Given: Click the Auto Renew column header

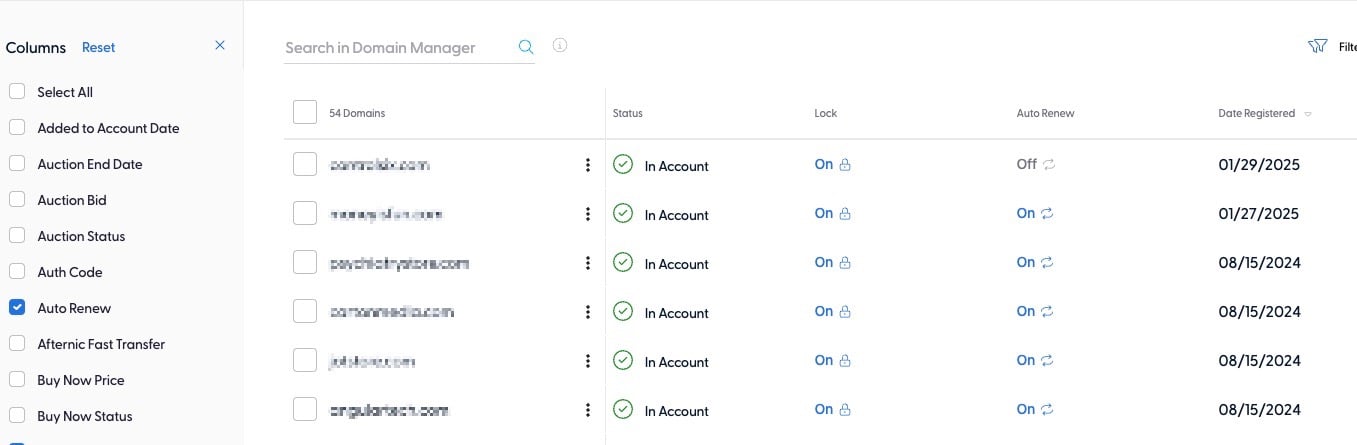Looking at the screenshot, I should (1045, 113).
